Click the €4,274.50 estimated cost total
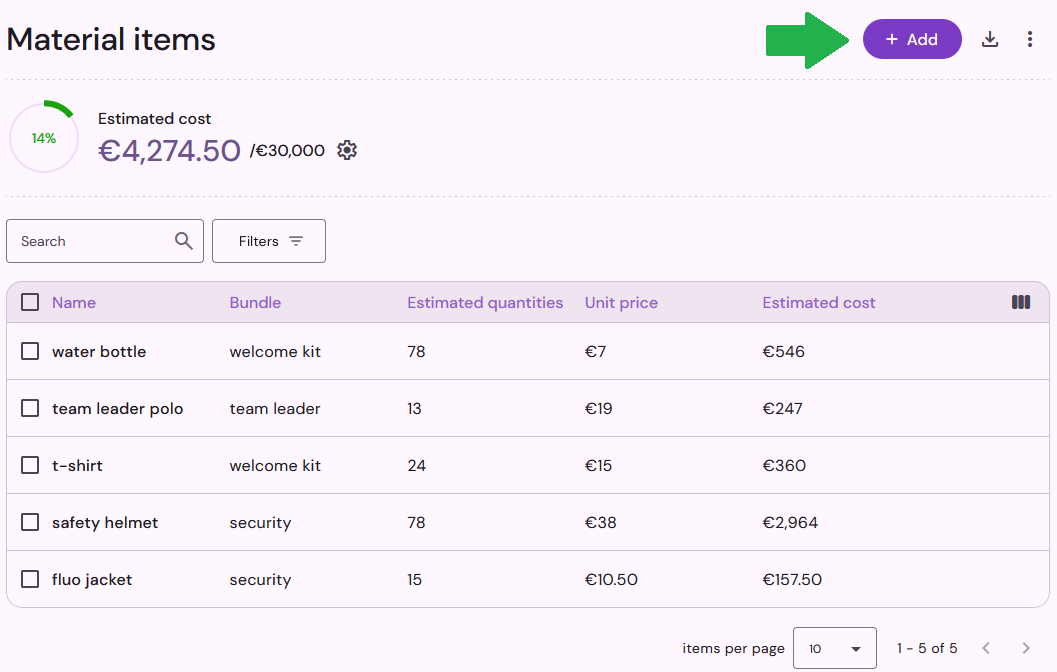The width and height of the screenshot is (1057, 672). pyautogui.click(x=169, y=150)
